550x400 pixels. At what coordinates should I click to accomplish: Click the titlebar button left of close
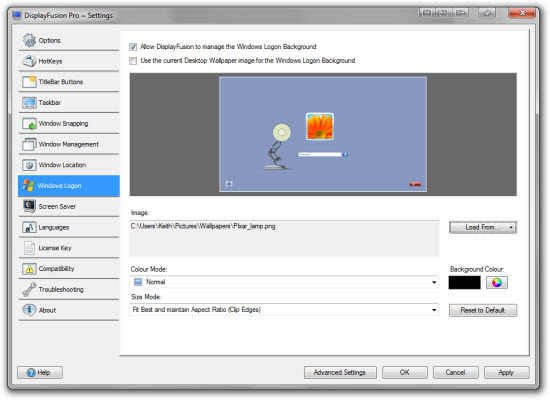tap(487, 13)
